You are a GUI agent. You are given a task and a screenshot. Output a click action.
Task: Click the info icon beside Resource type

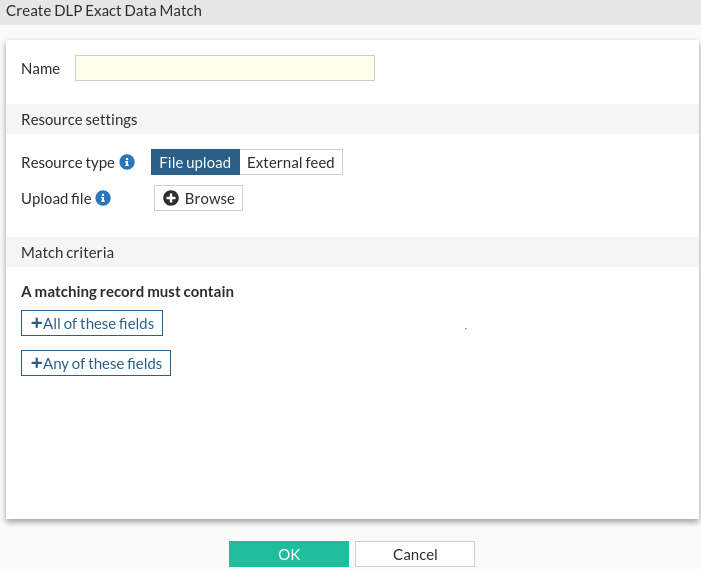tap(127, 162)
